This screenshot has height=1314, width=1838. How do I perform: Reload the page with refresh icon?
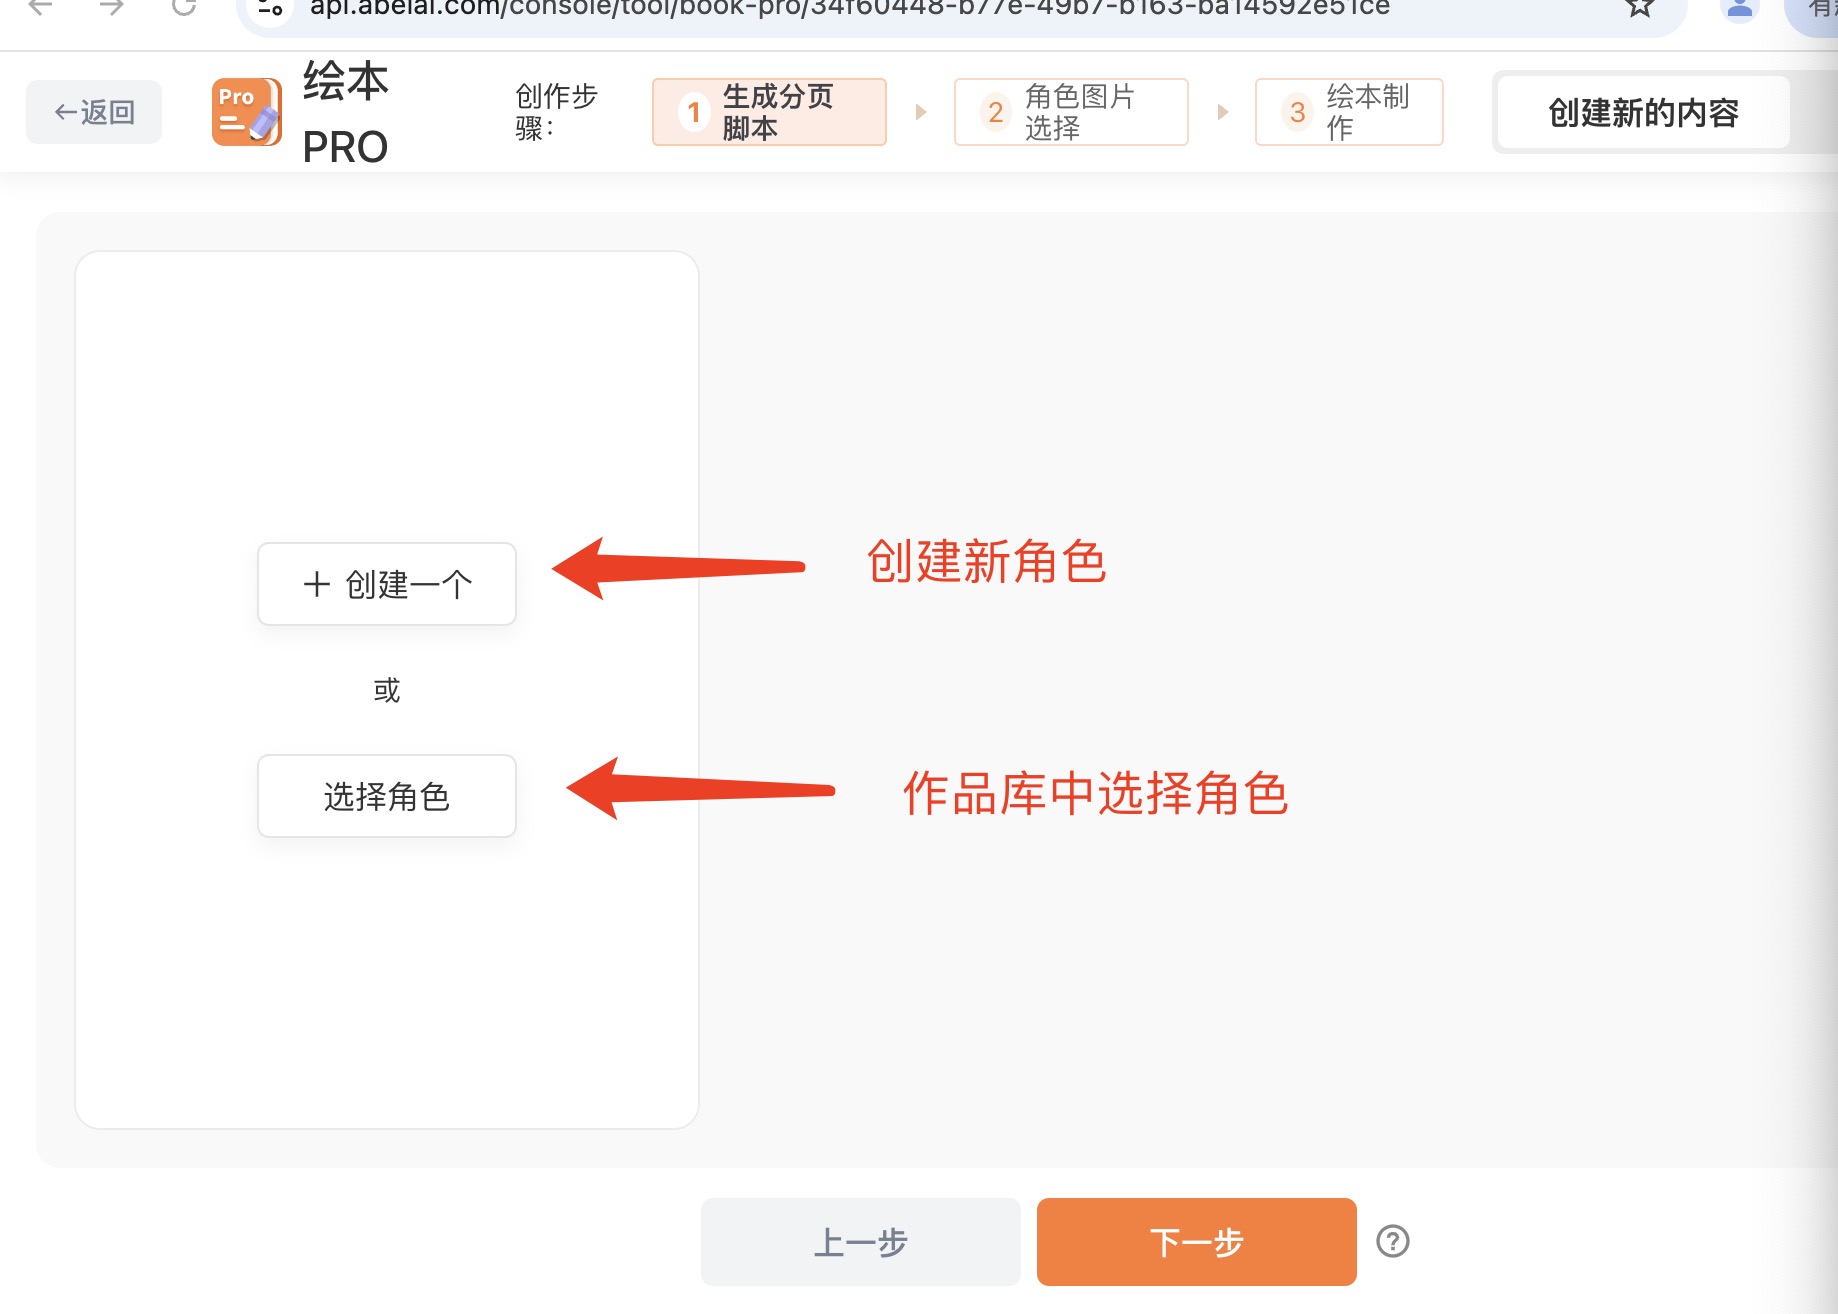184,8
